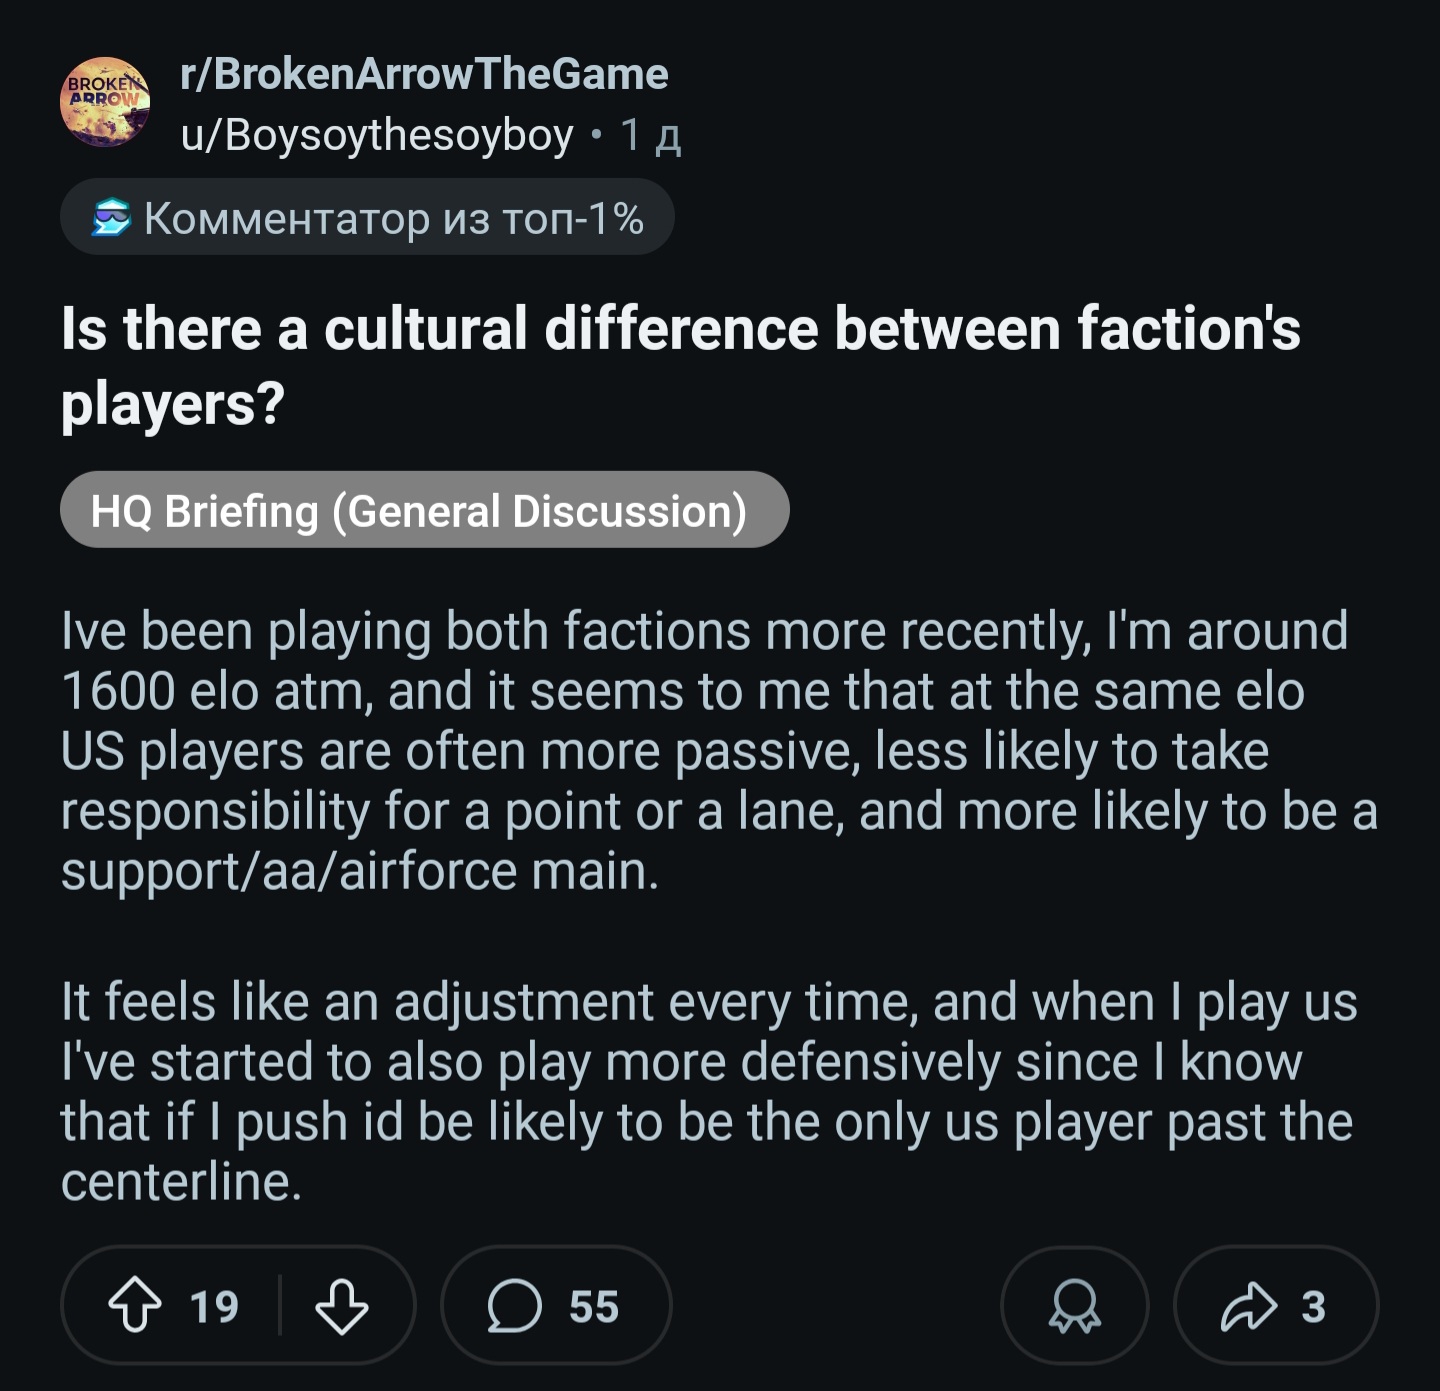
Task: Downvote the post
Action: [x=341, y=1306]
